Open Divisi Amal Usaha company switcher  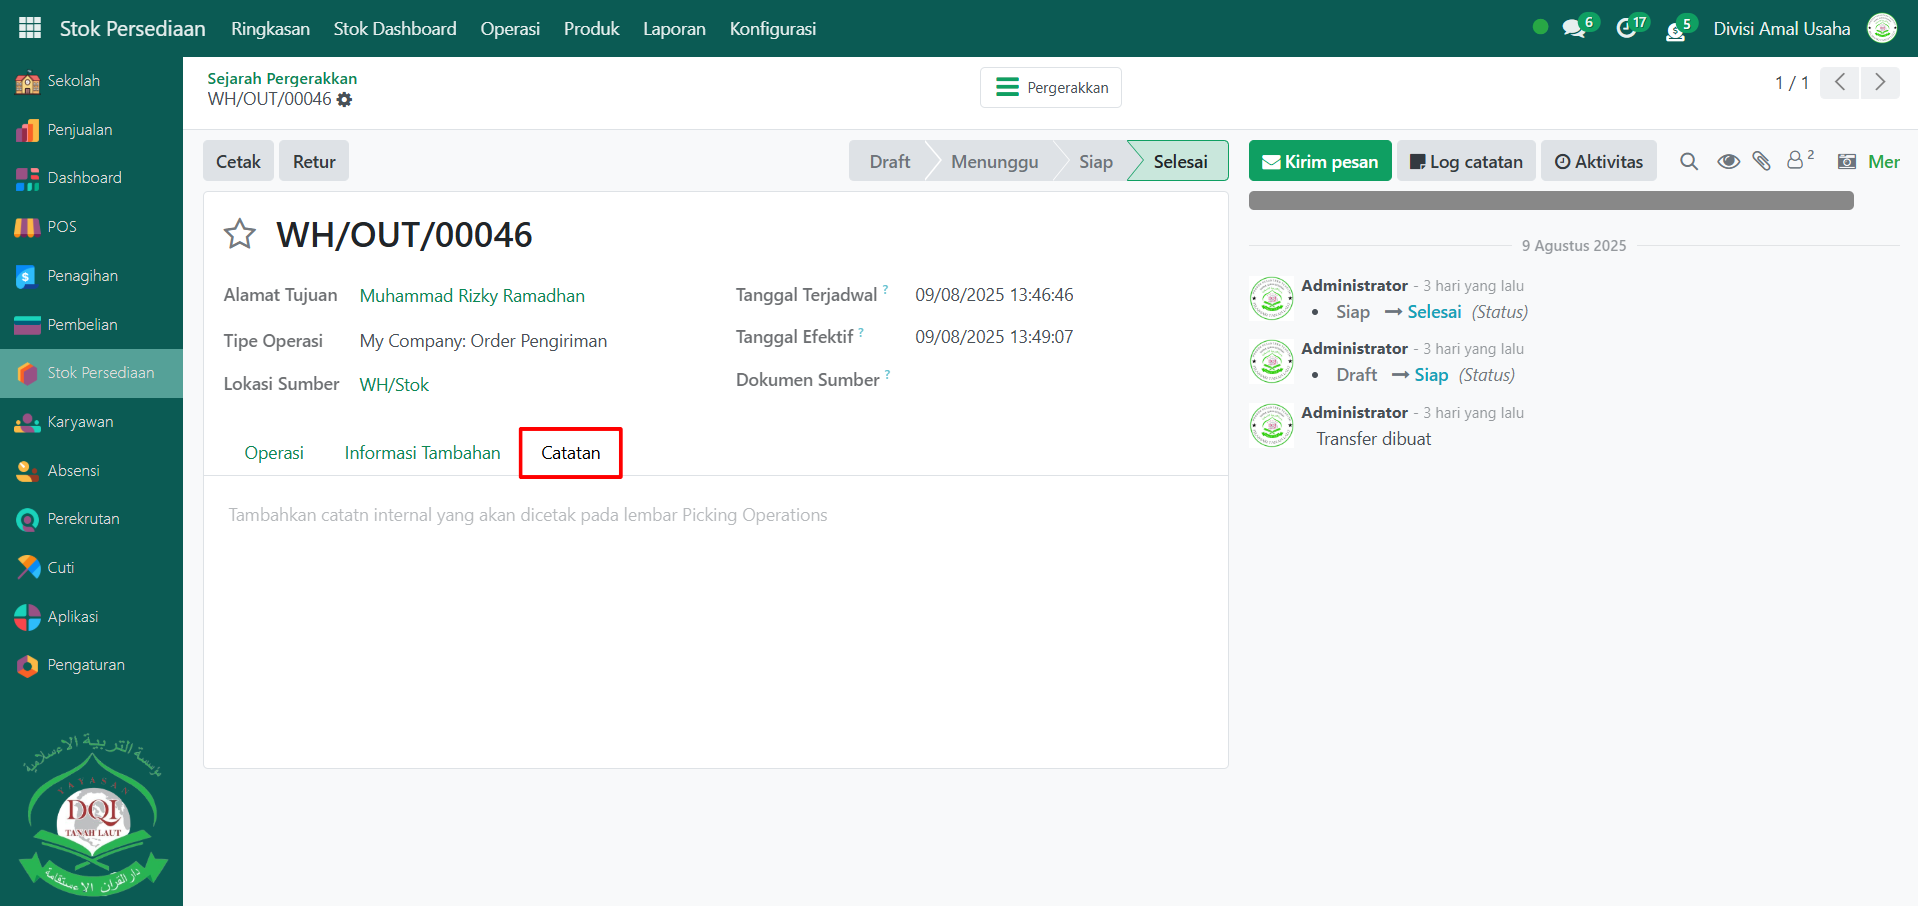[1781, 28]
